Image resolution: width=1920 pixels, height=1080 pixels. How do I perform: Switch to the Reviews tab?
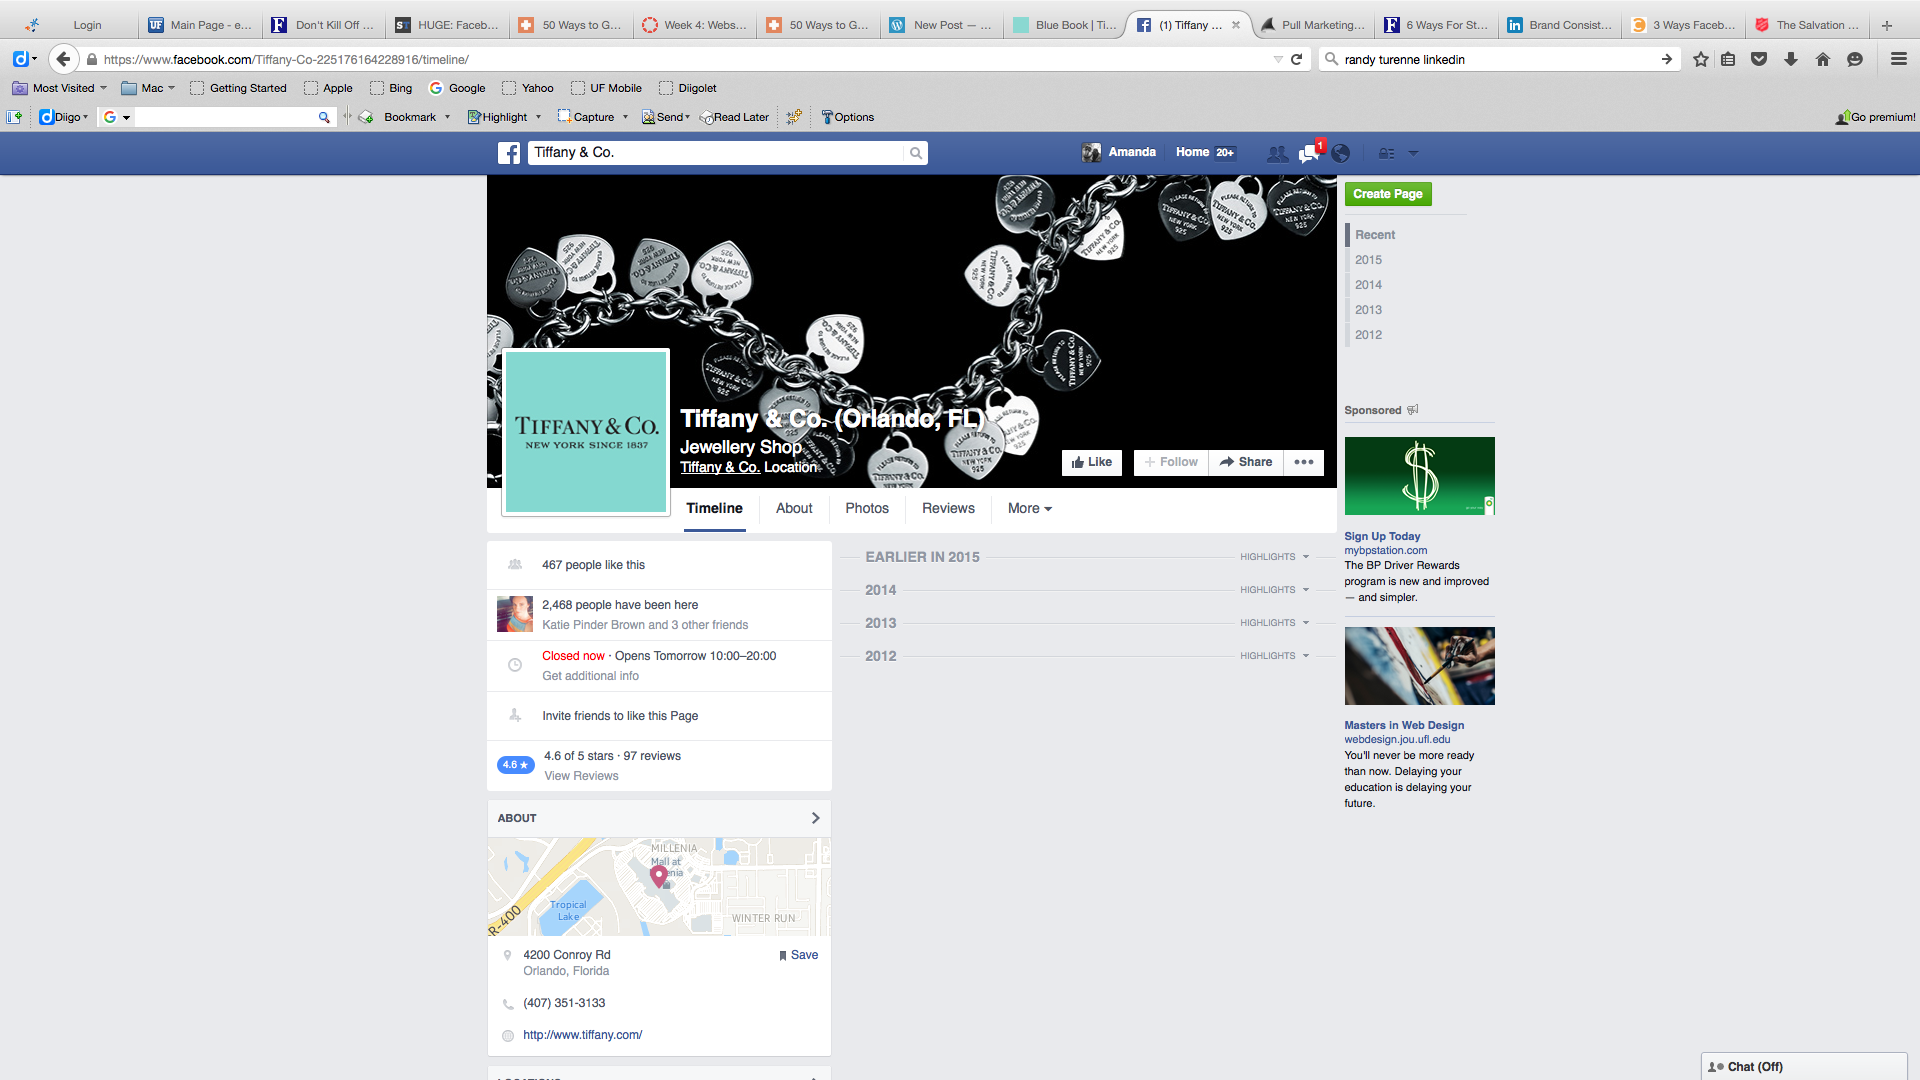[947, 508]
